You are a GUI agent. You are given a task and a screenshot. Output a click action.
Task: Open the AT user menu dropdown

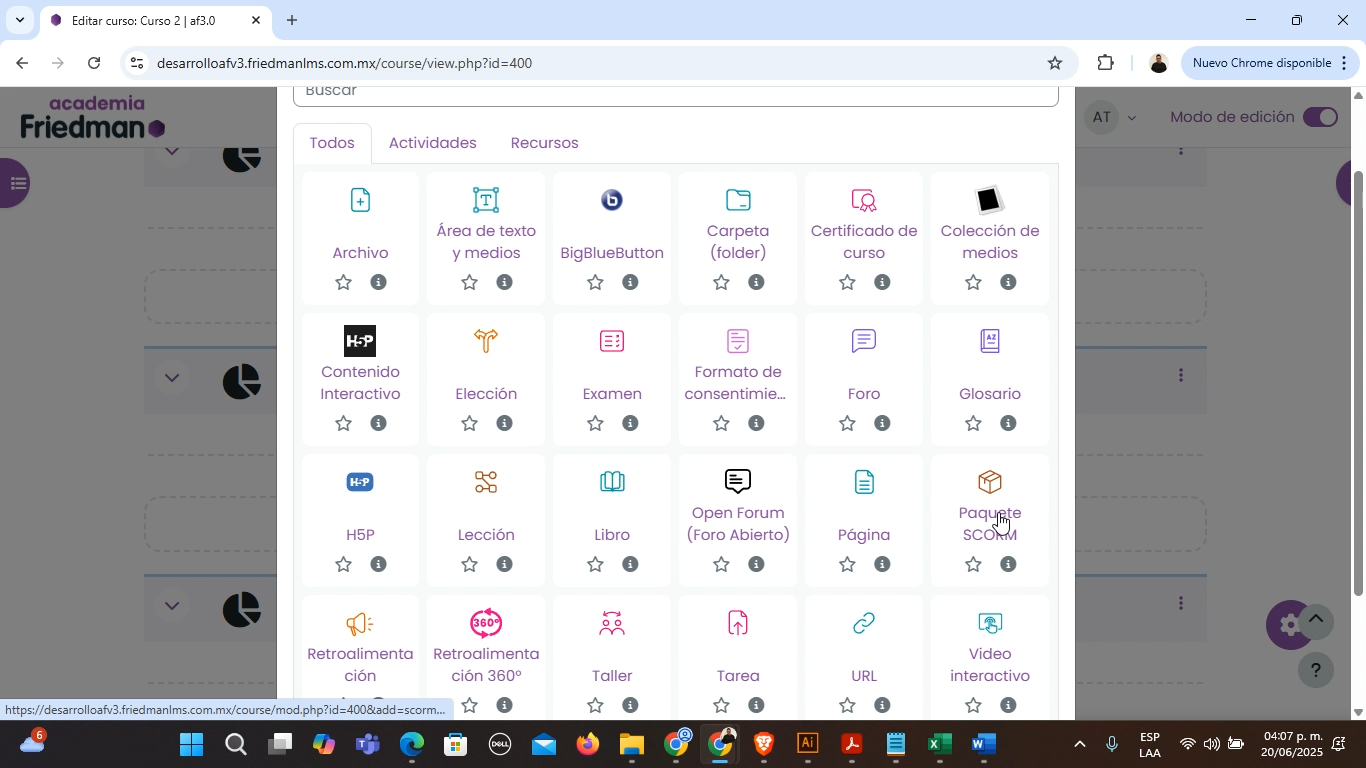(1112, 117)
